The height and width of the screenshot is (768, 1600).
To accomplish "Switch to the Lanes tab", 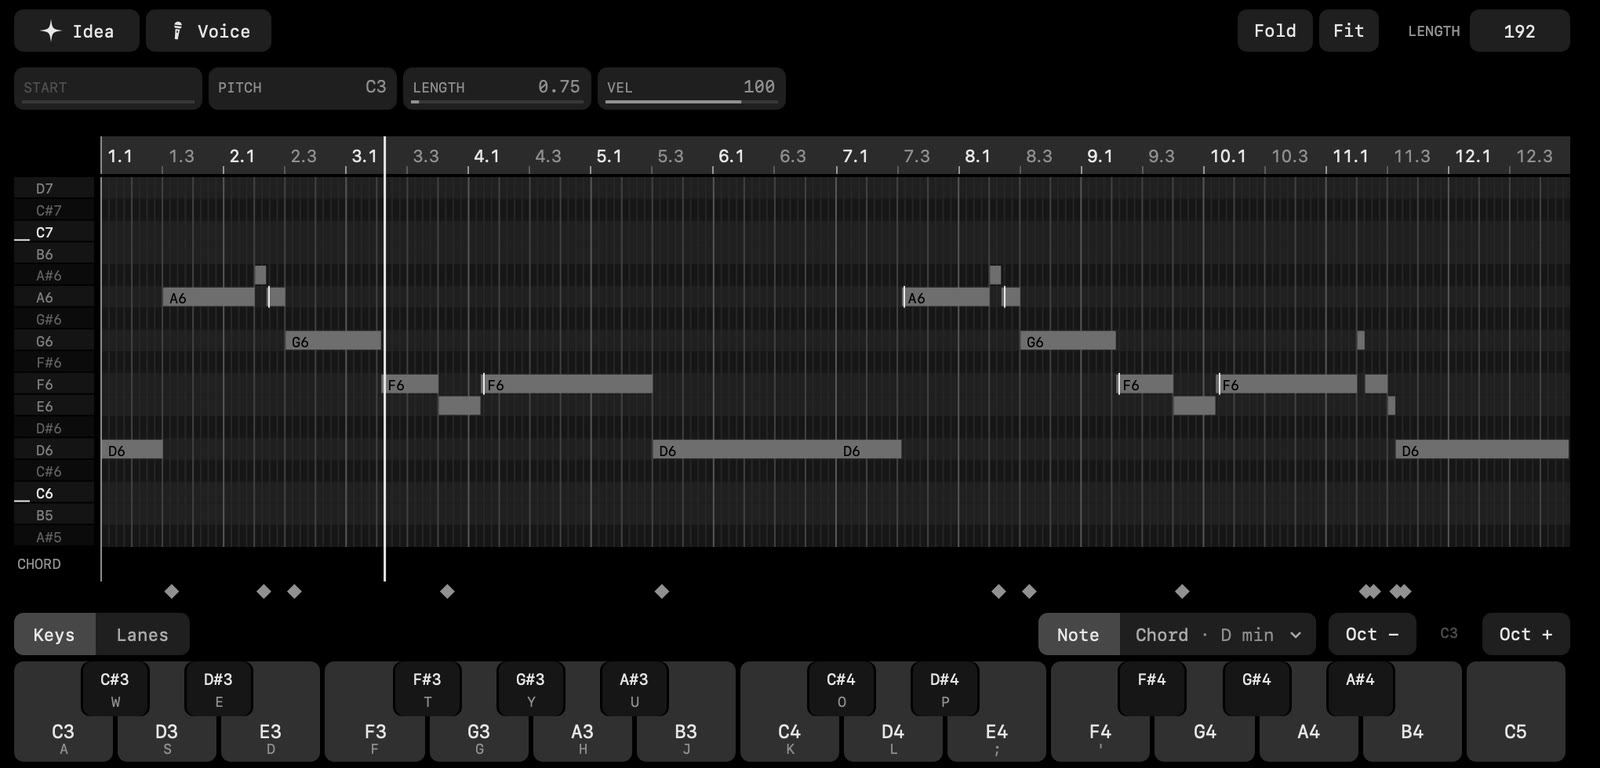I will (142, 635).
